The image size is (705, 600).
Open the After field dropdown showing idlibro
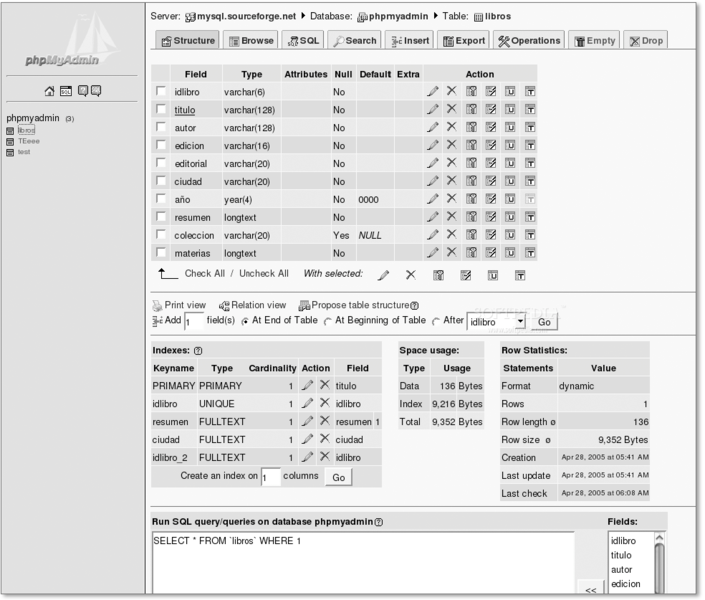(497, 321)
